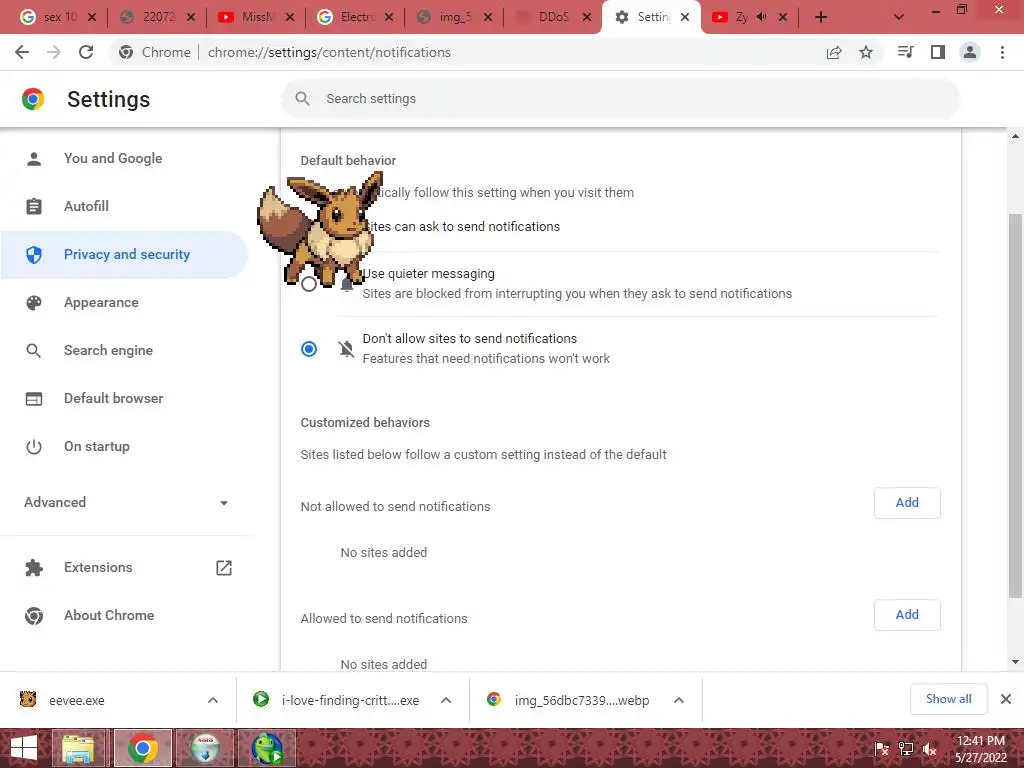Open the Chrome three-dot menu
The height and width of the screenshot is (768, 1024).
pos(1002,52)
